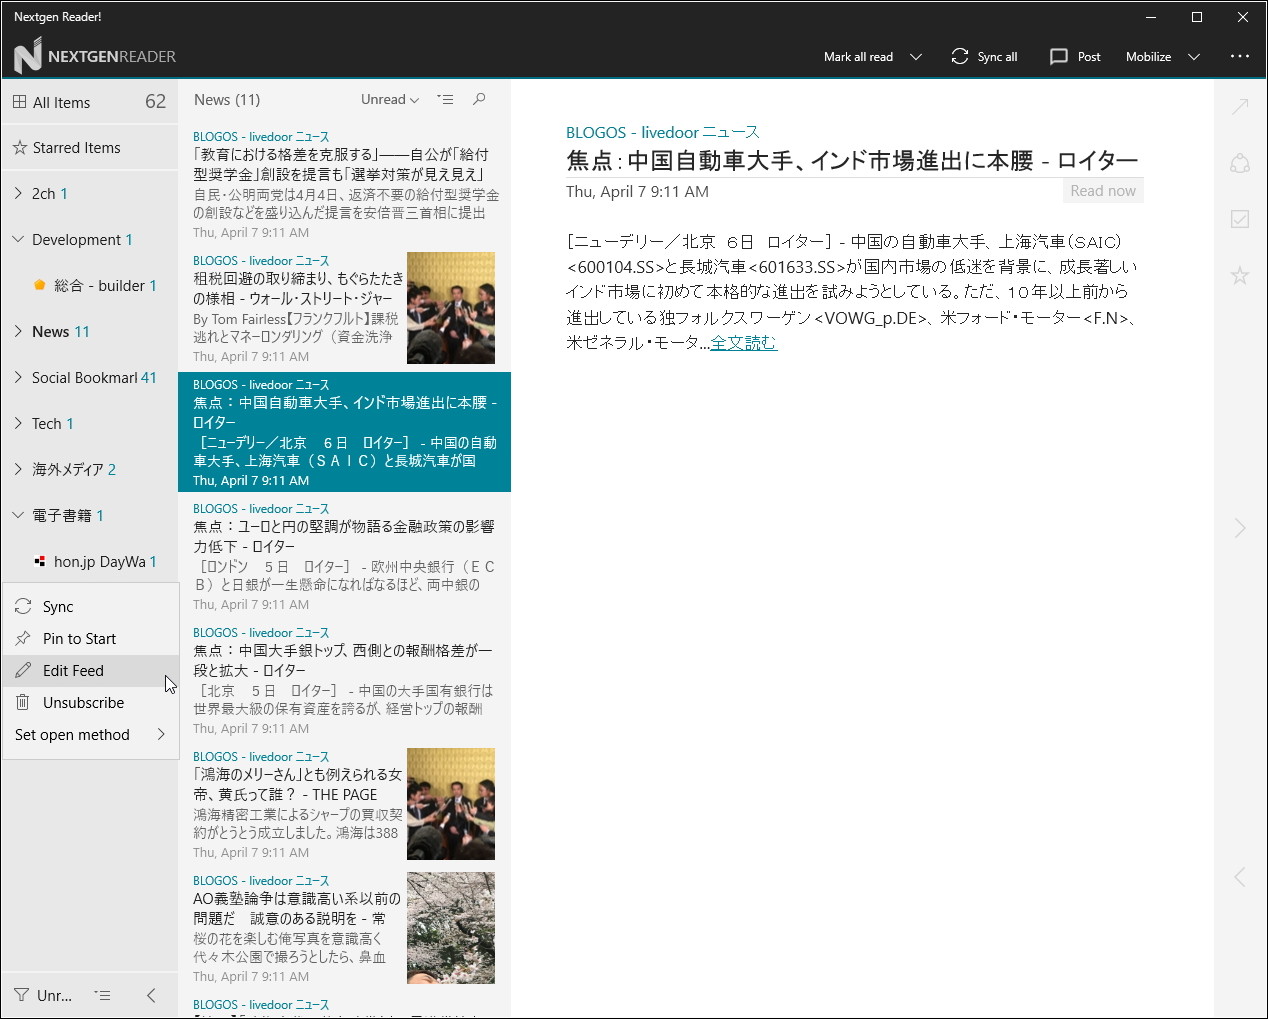Open the Unread dropdown above the article list

point(389,99)
